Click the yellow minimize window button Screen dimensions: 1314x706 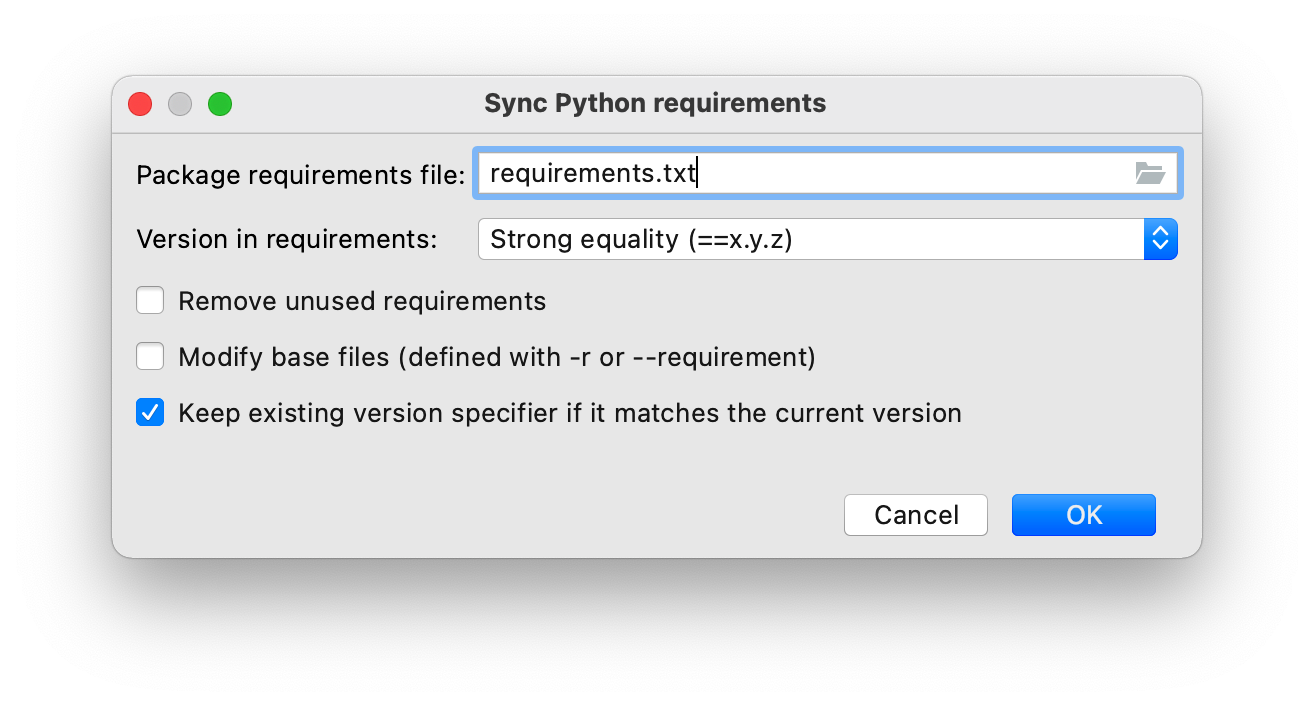tap(180, 103)
